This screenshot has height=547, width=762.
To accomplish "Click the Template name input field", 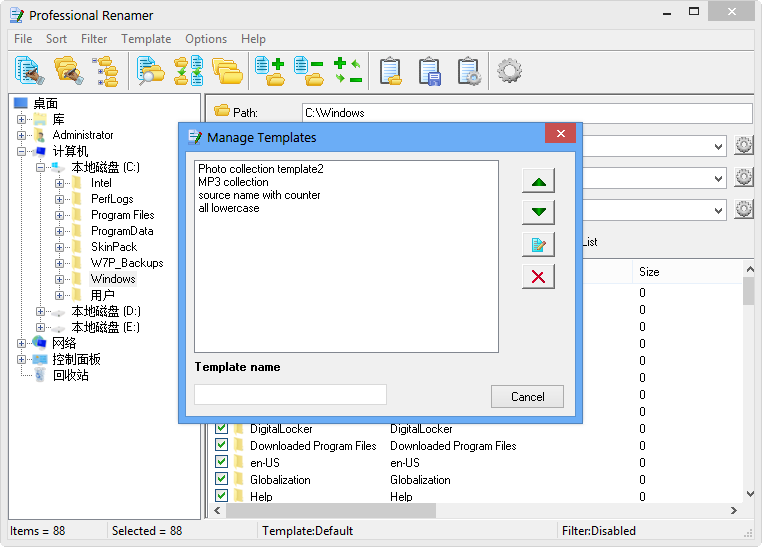I will click(290, 395).
